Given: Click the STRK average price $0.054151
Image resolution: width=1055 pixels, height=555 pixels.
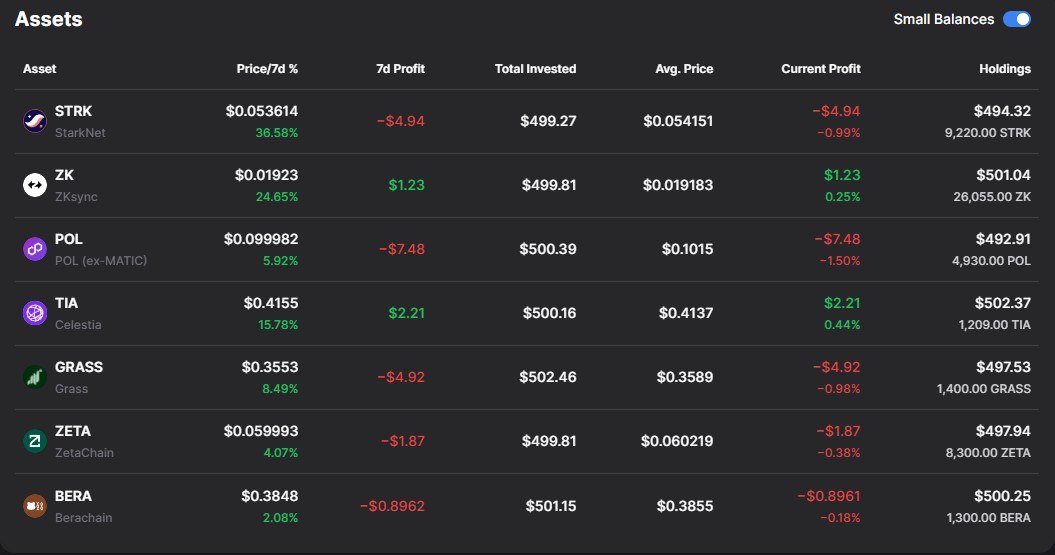Looking at the screenshot, I should tap(678, 121).
